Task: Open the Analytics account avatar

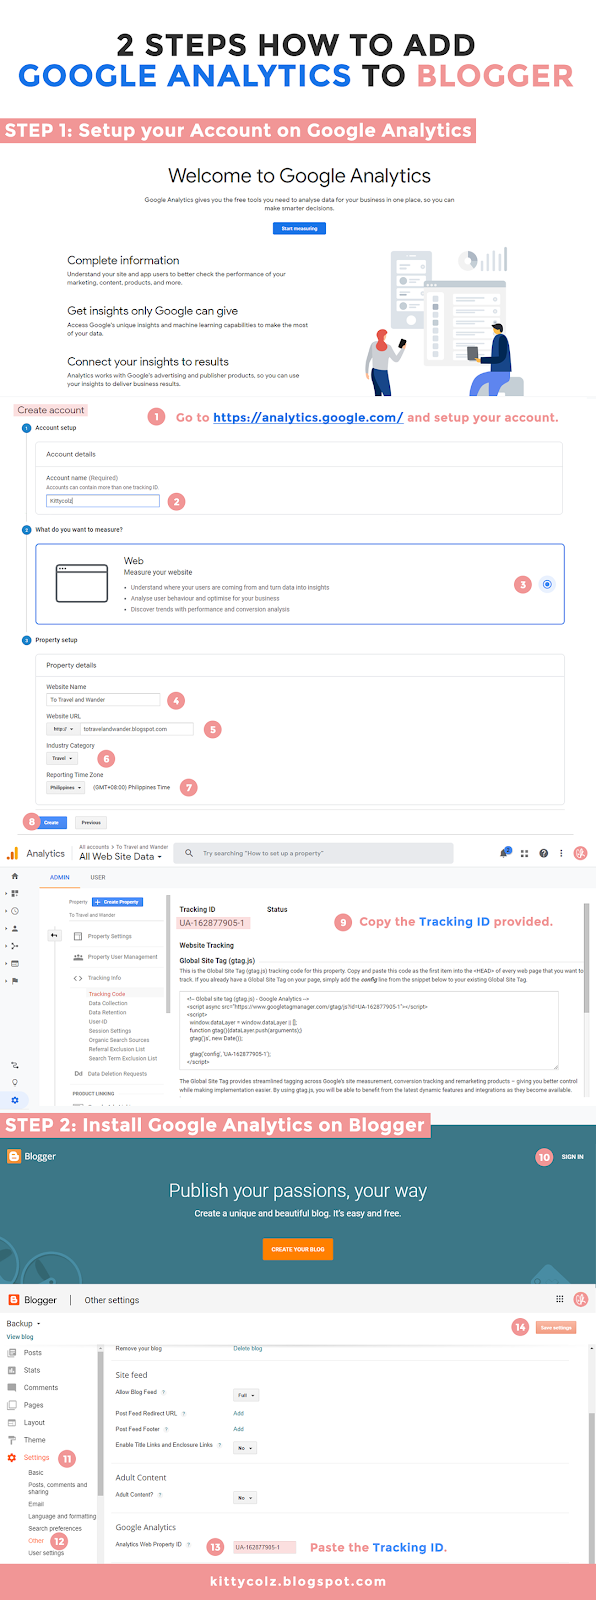Action: click(580, 853)
